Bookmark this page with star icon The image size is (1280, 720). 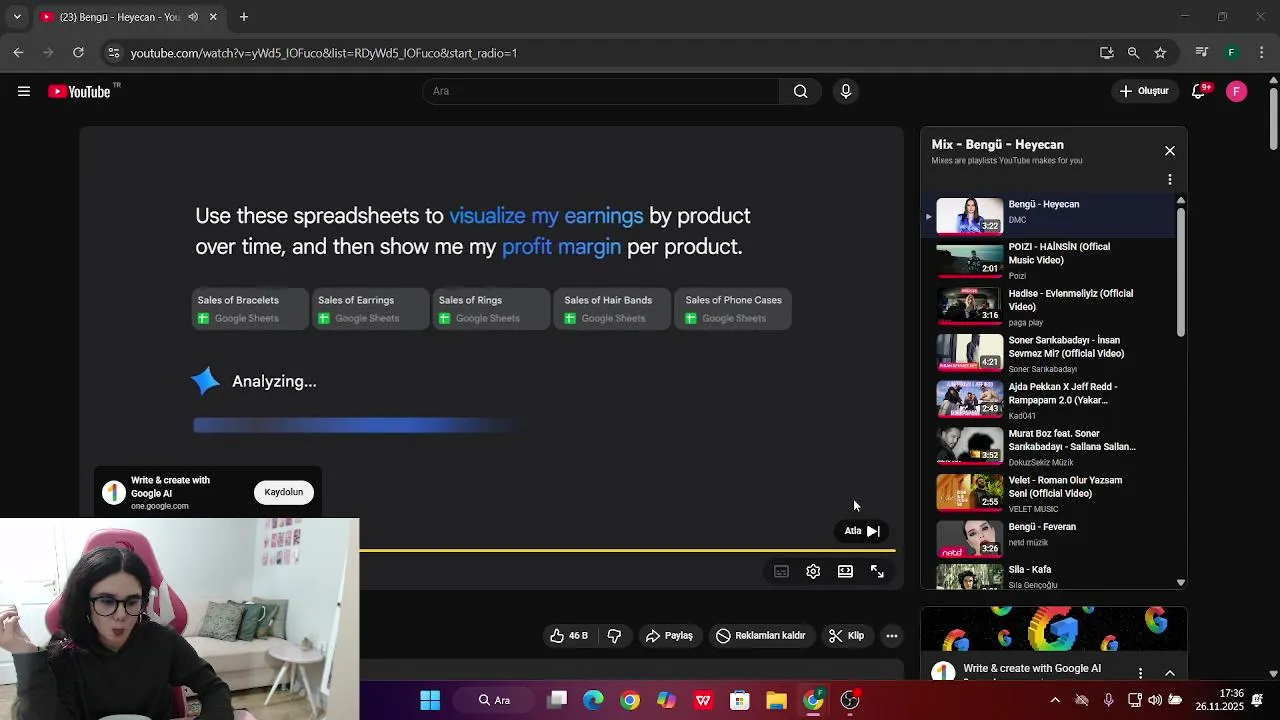click(1160, 53)
